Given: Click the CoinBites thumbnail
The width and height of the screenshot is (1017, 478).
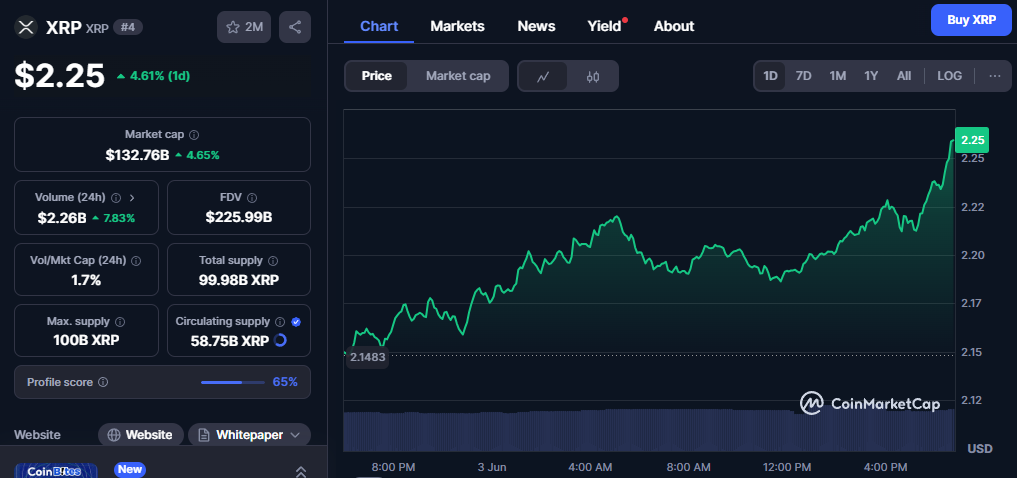Looking at the screenshot, I should click(x=56, y=471).
